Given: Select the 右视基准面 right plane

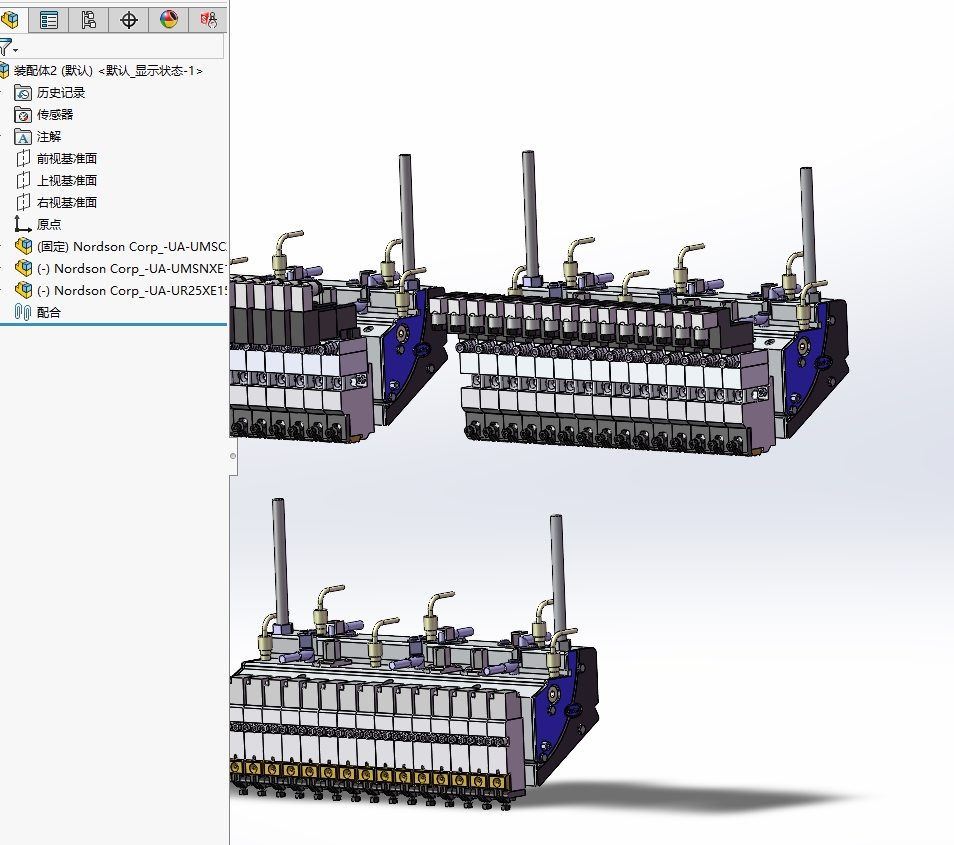Looking at the screenshot, I should pos(67,202).
